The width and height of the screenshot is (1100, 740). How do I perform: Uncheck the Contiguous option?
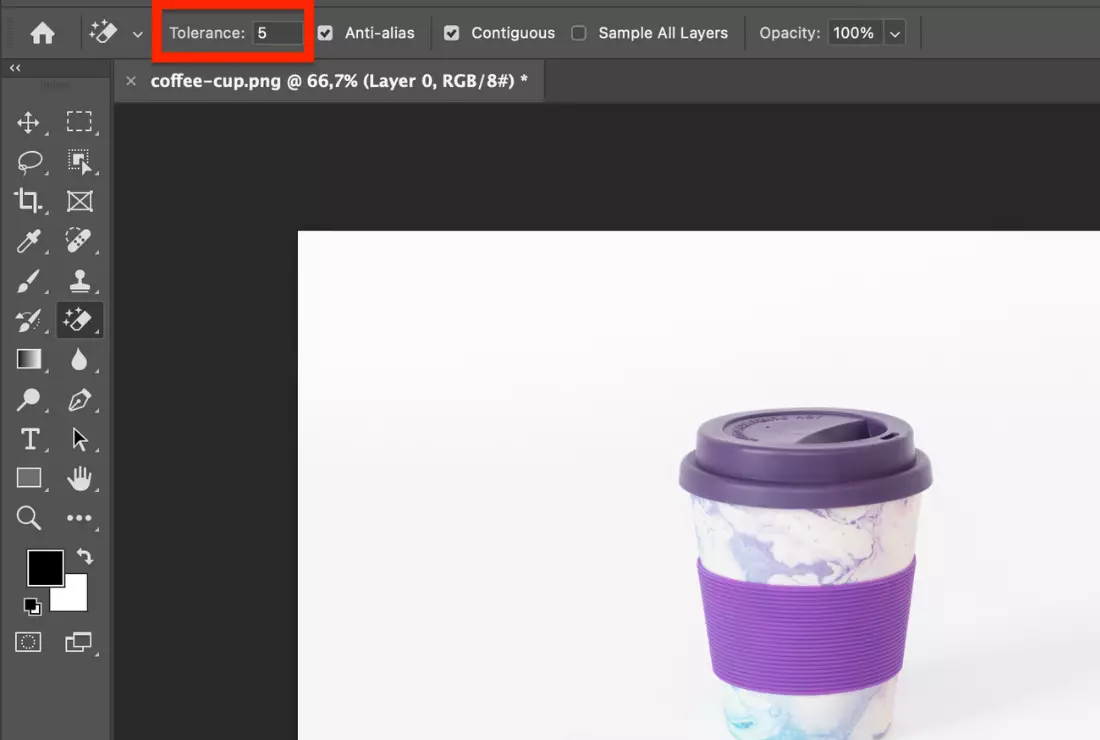(x=452, y=33)
